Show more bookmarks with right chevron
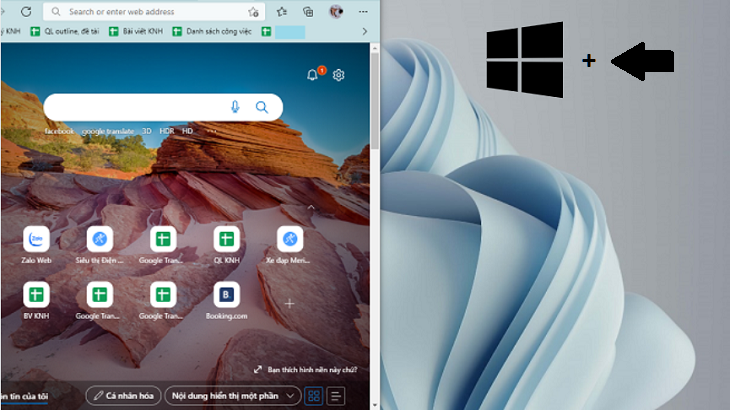The width and height of the screenshot is (730, 410). (x=365, y=32)
